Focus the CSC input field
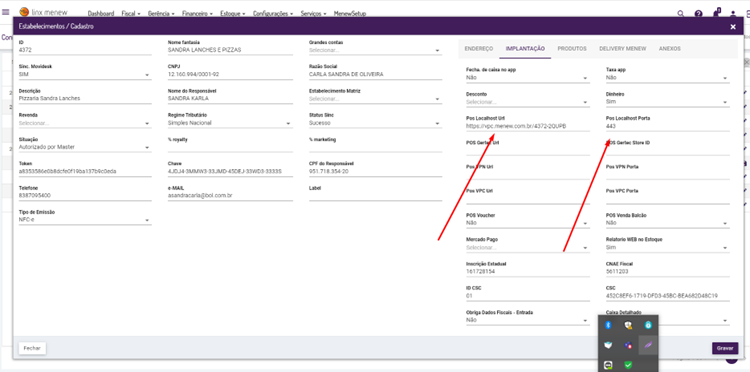 [668, 296]
